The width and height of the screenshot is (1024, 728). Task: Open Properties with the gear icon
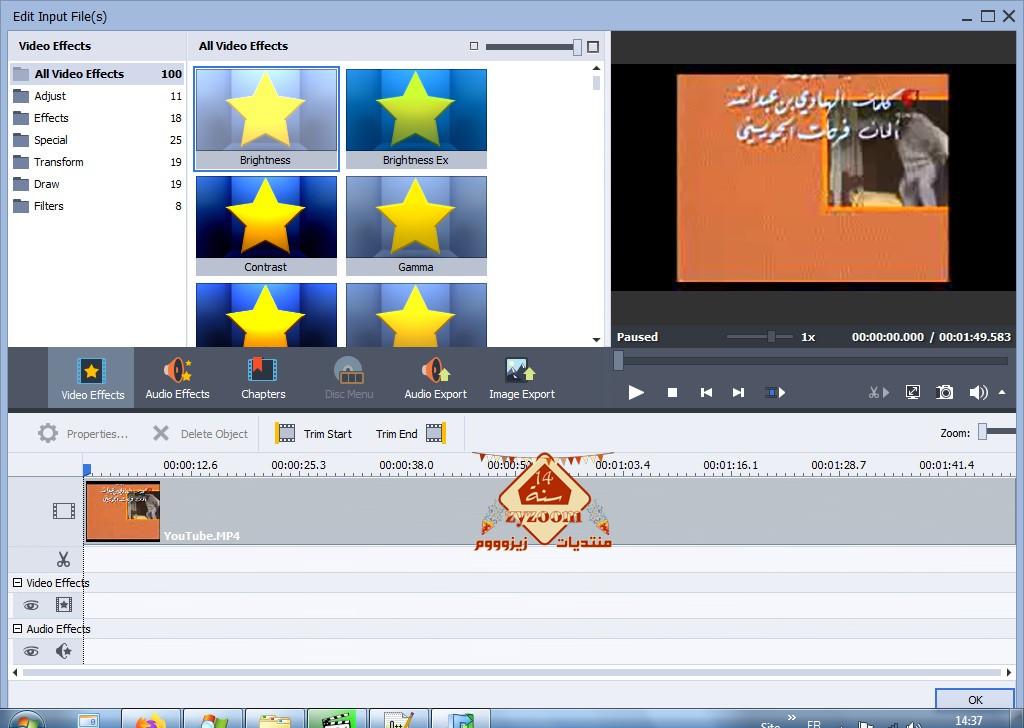82,434
